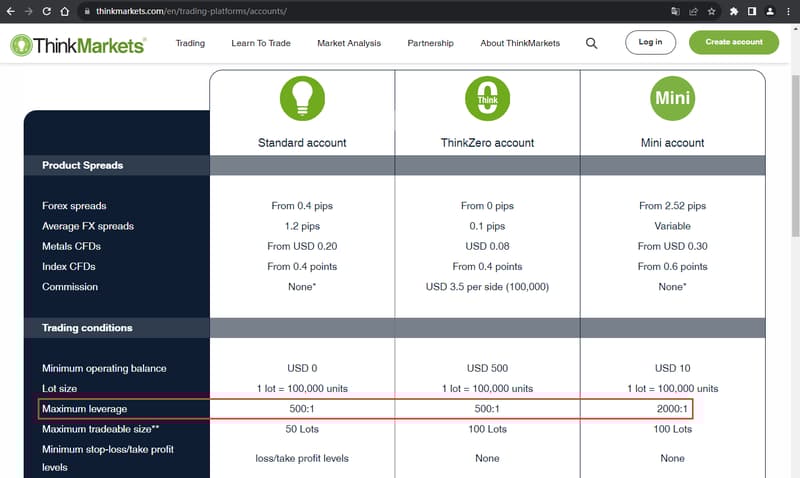Open the Trading menu

click(190, 43)
